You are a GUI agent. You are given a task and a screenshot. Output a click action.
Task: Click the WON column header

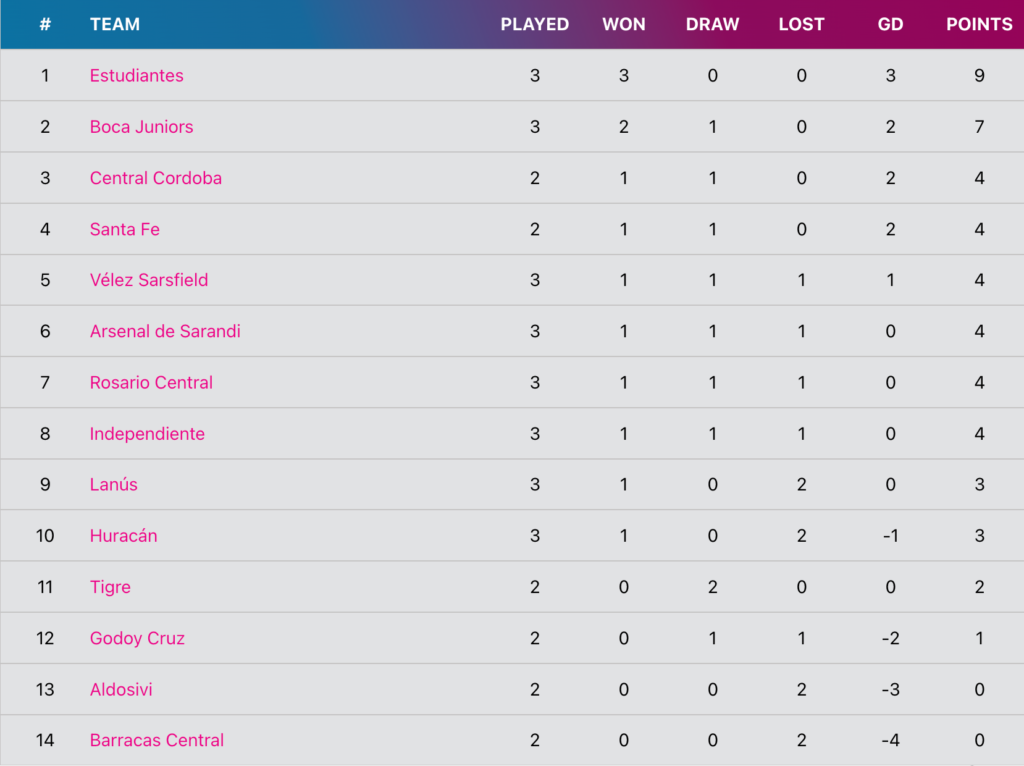click(x=624, y=25)
